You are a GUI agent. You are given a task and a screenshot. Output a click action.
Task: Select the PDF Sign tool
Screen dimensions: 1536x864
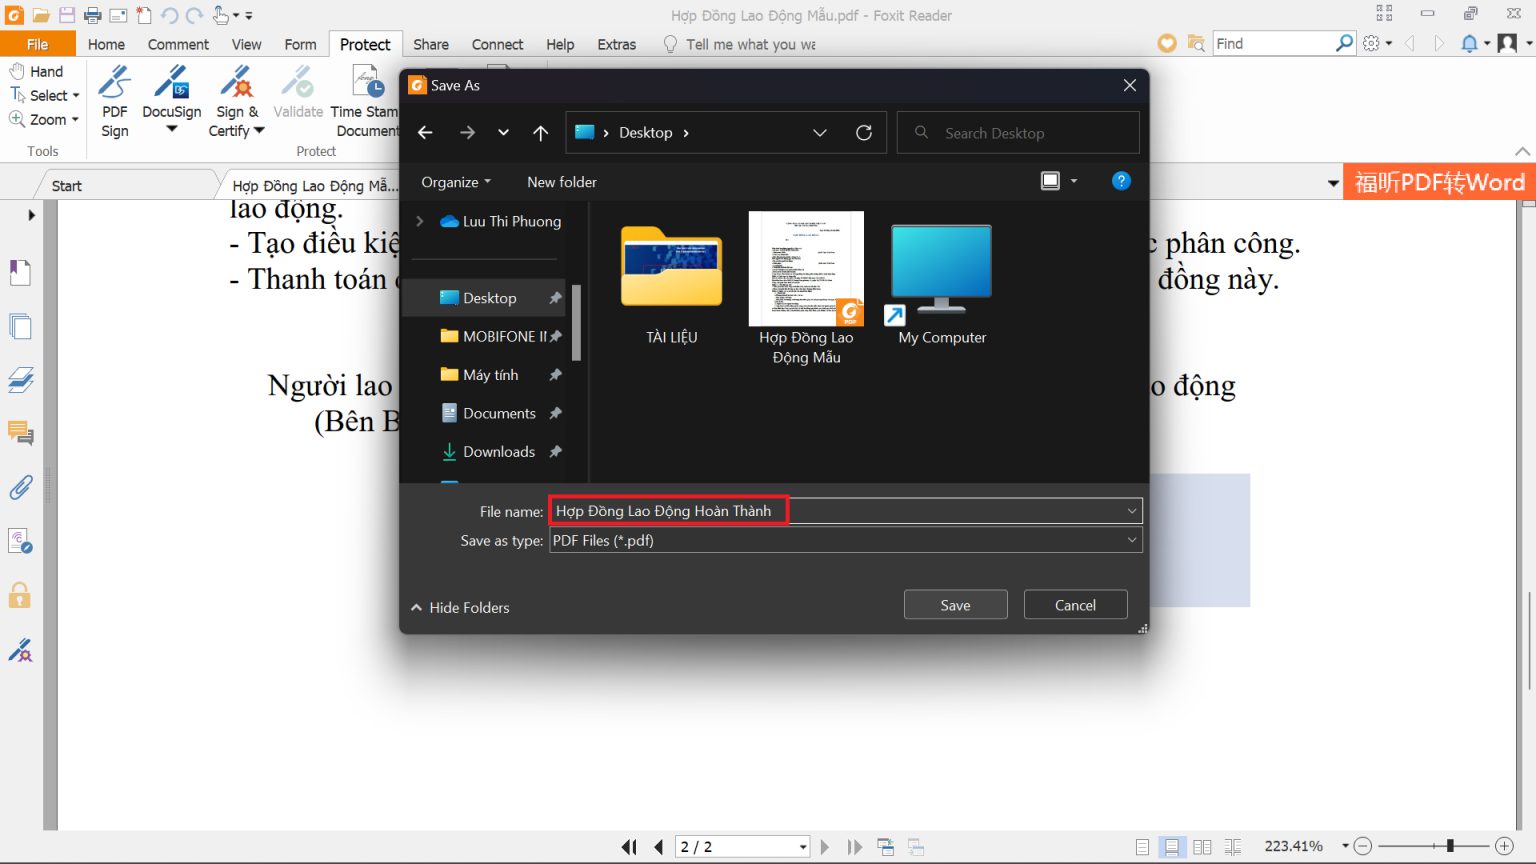[x=113, y=100]
